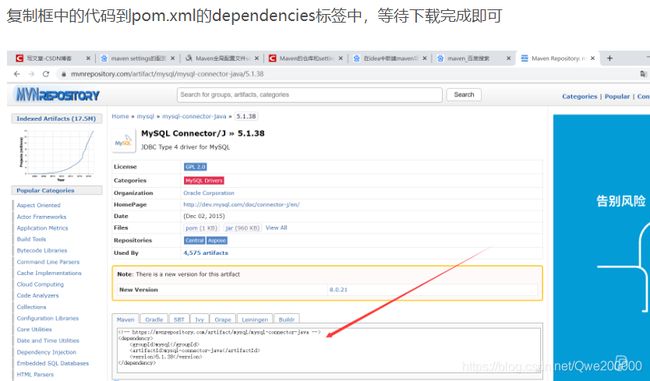Viewport: 650px width, 381px height.
Task: Open the Oracle Corporation link
Action: coord(209,193)
